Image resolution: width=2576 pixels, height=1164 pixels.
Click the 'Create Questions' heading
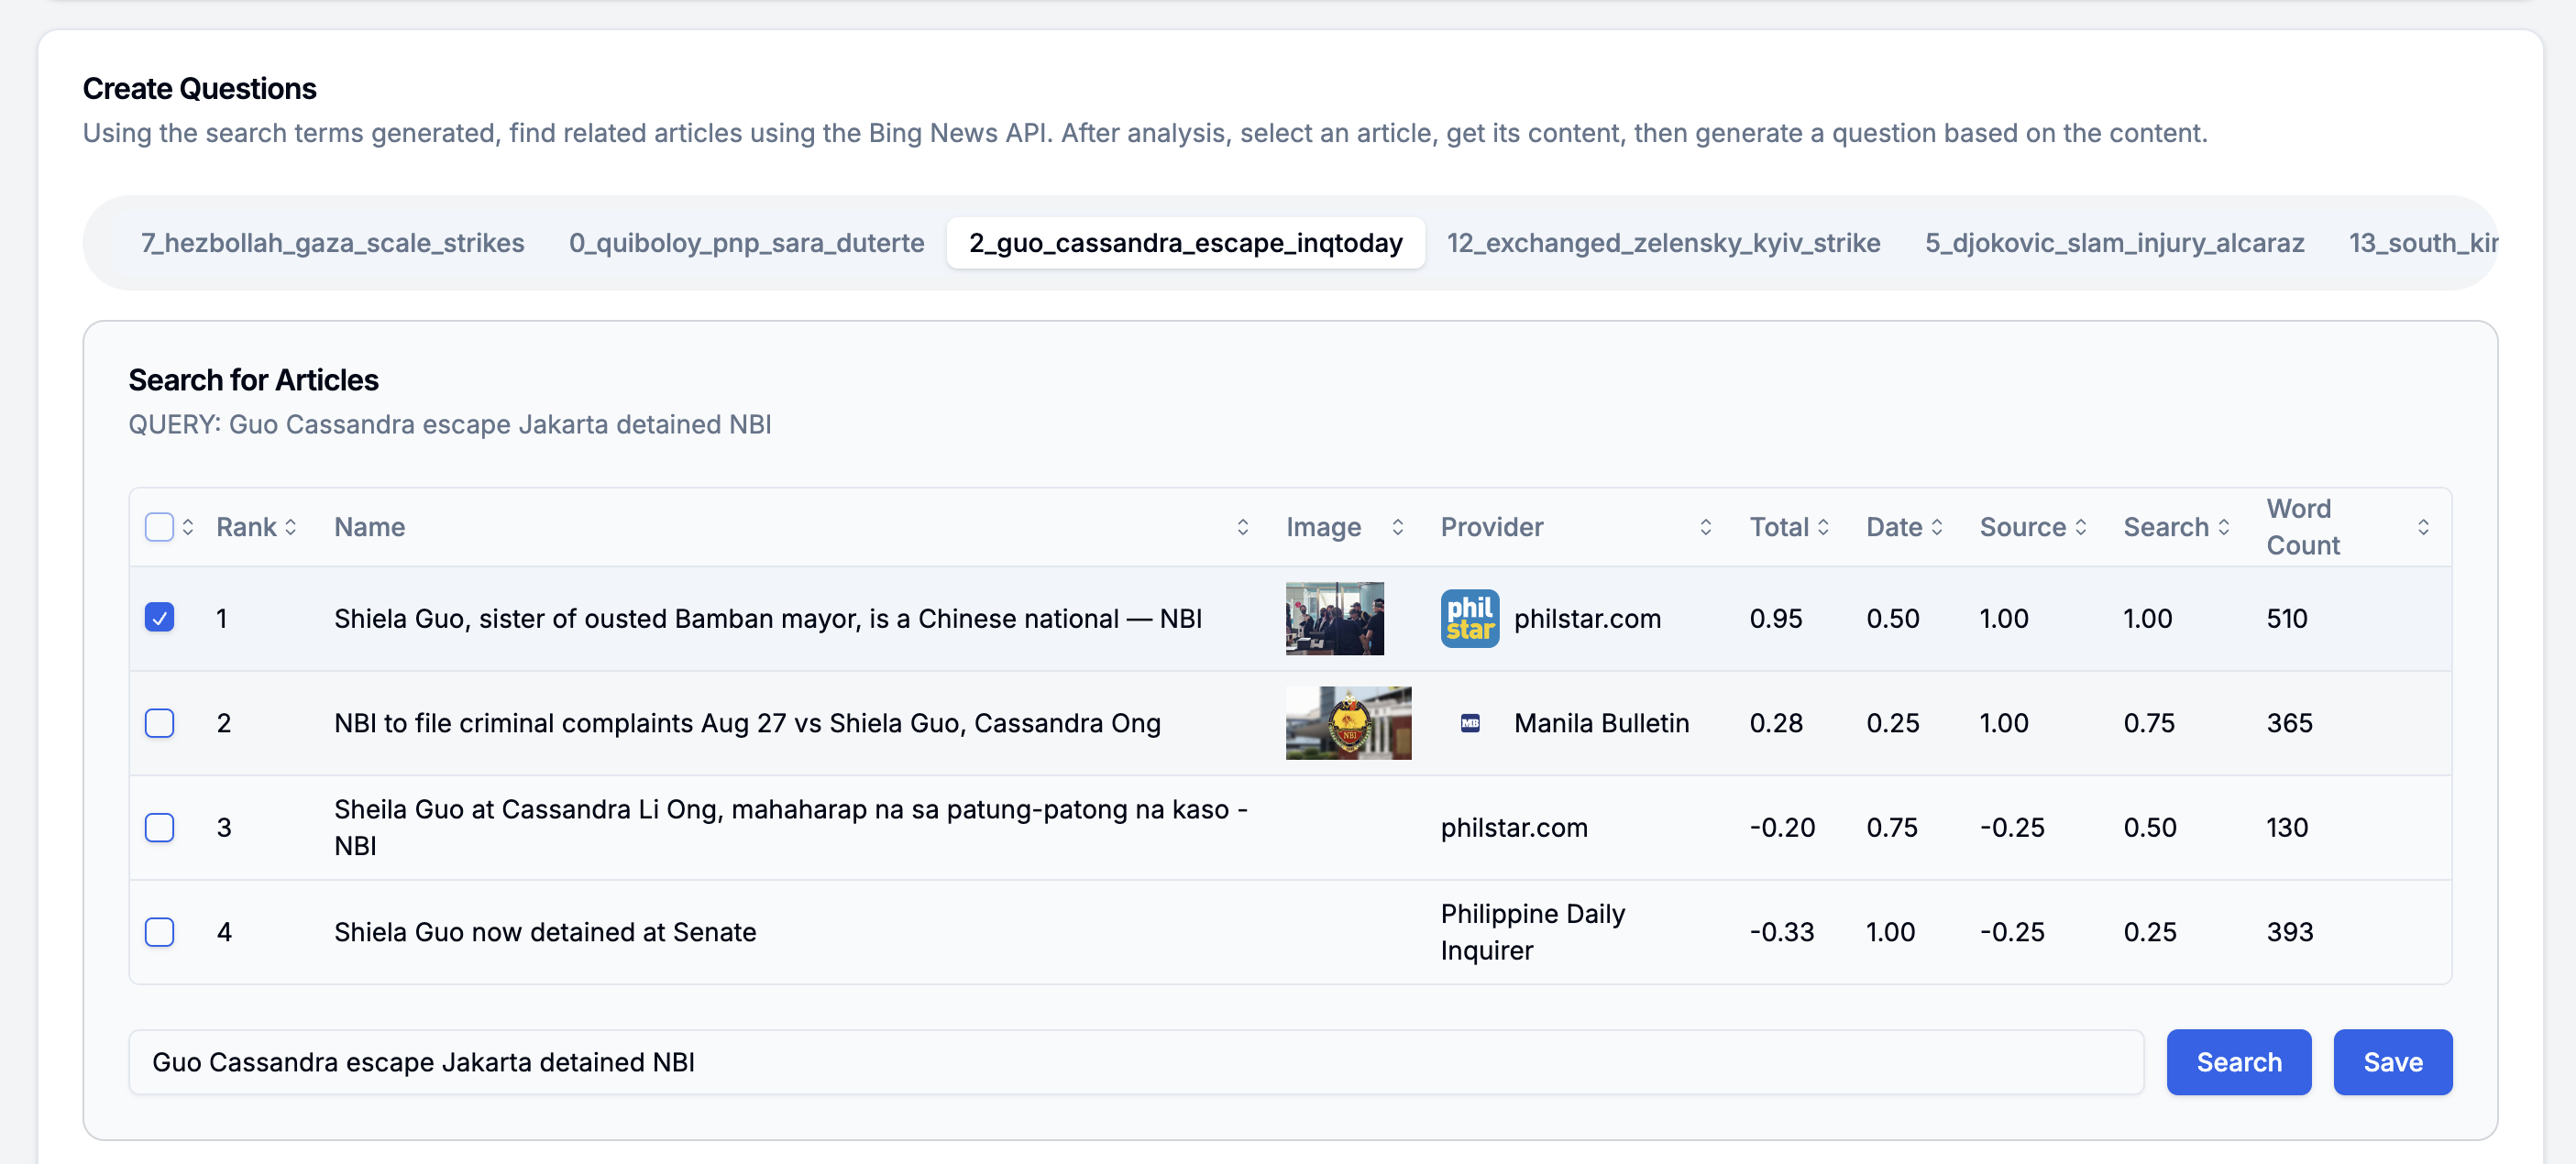199,88
